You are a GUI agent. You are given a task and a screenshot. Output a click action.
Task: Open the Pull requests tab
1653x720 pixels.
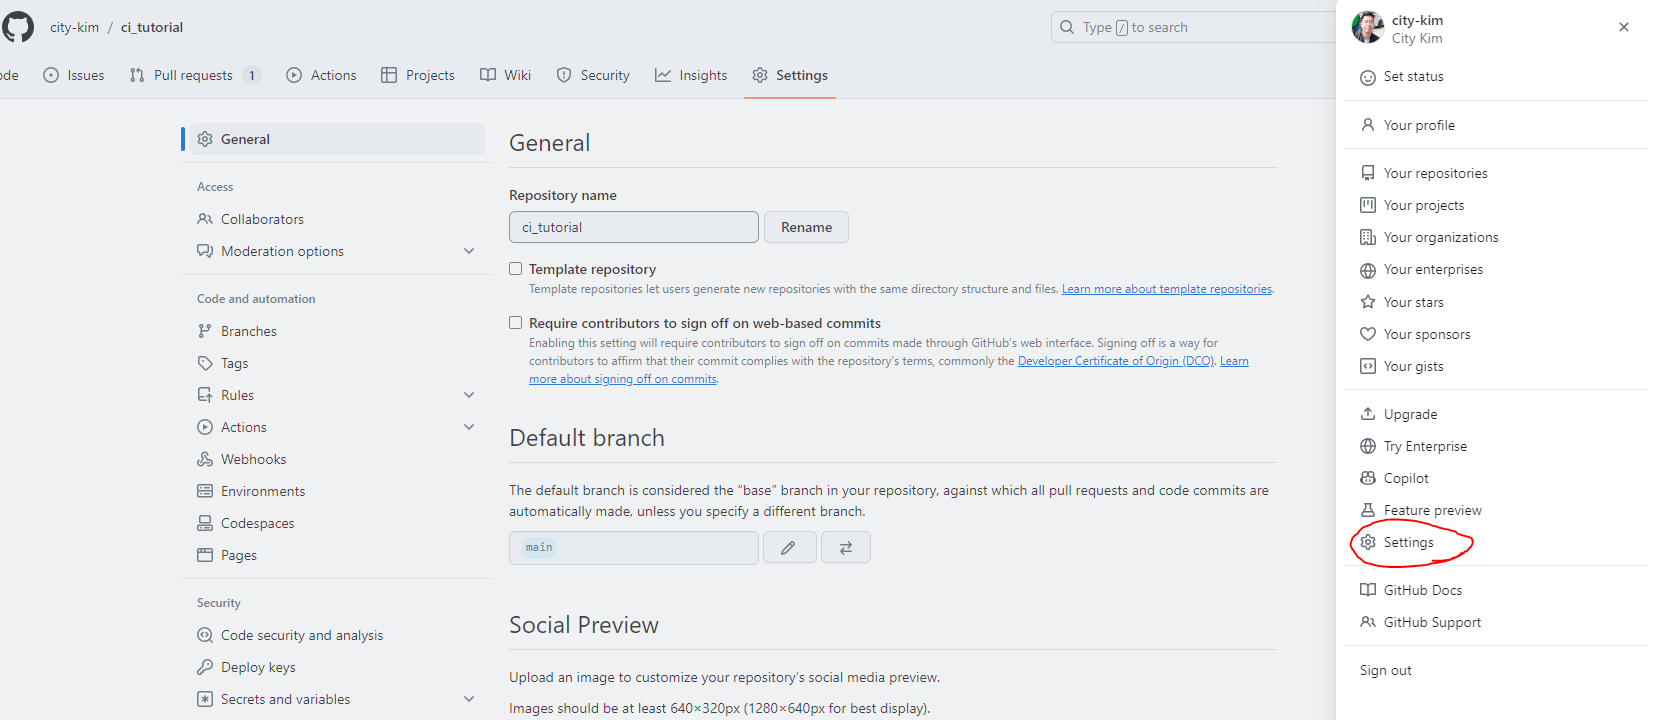pos(195,75)
